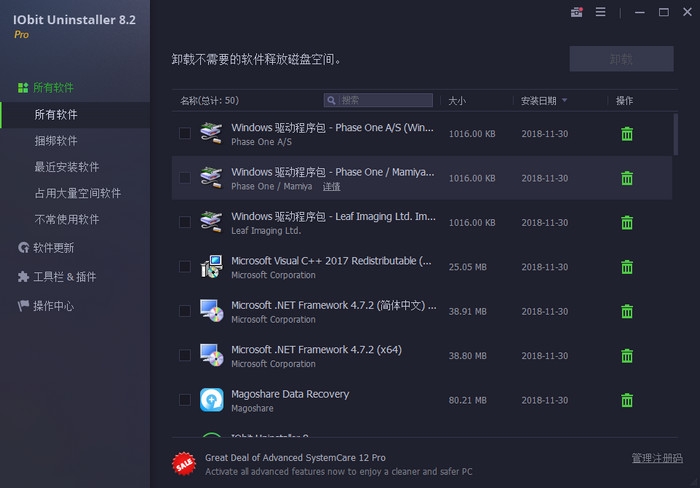Click trash icon for .NET Framework 4.7.2 (x64)
The width and height of the screenshot is (700, 488).
pos(627,356)
